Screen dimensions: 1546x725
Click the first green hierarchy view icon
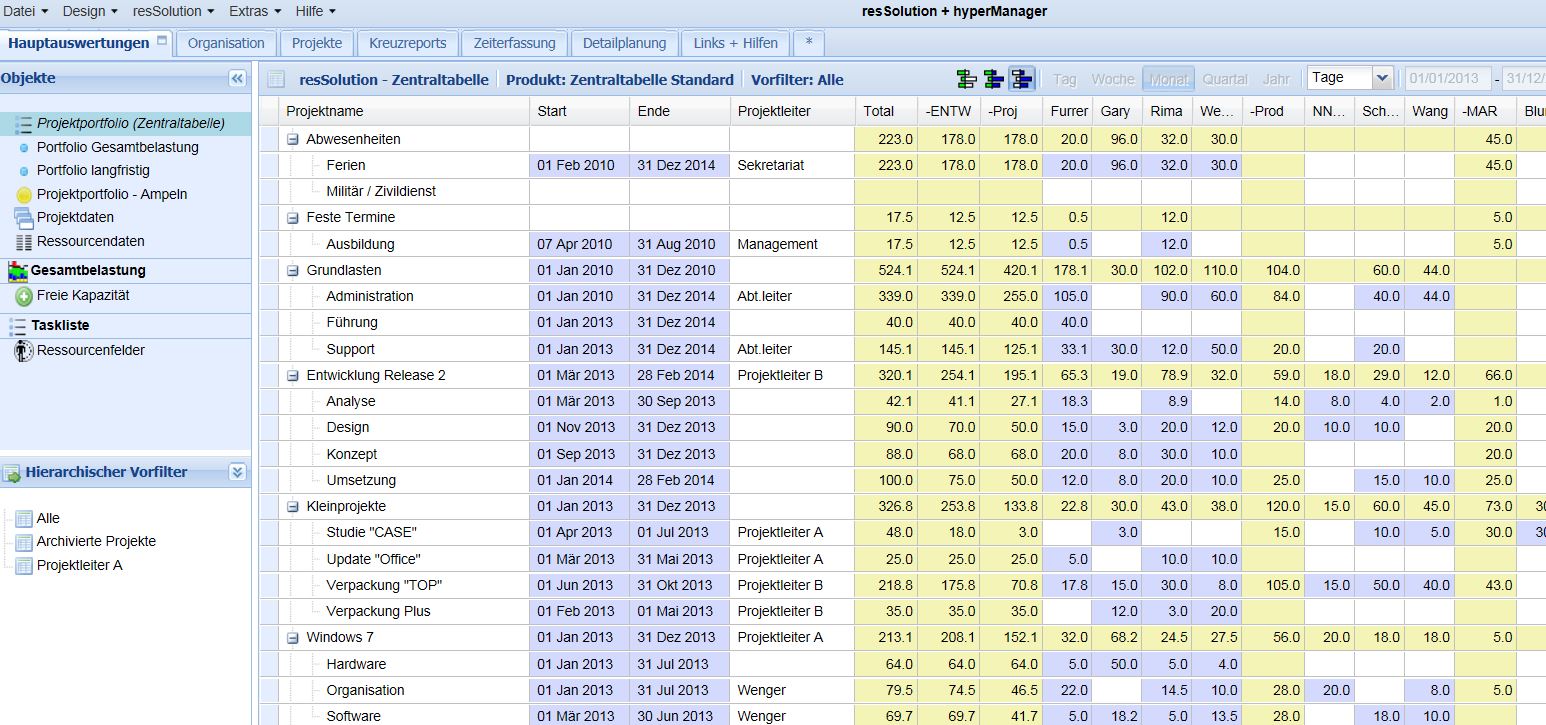pos(967,79)
